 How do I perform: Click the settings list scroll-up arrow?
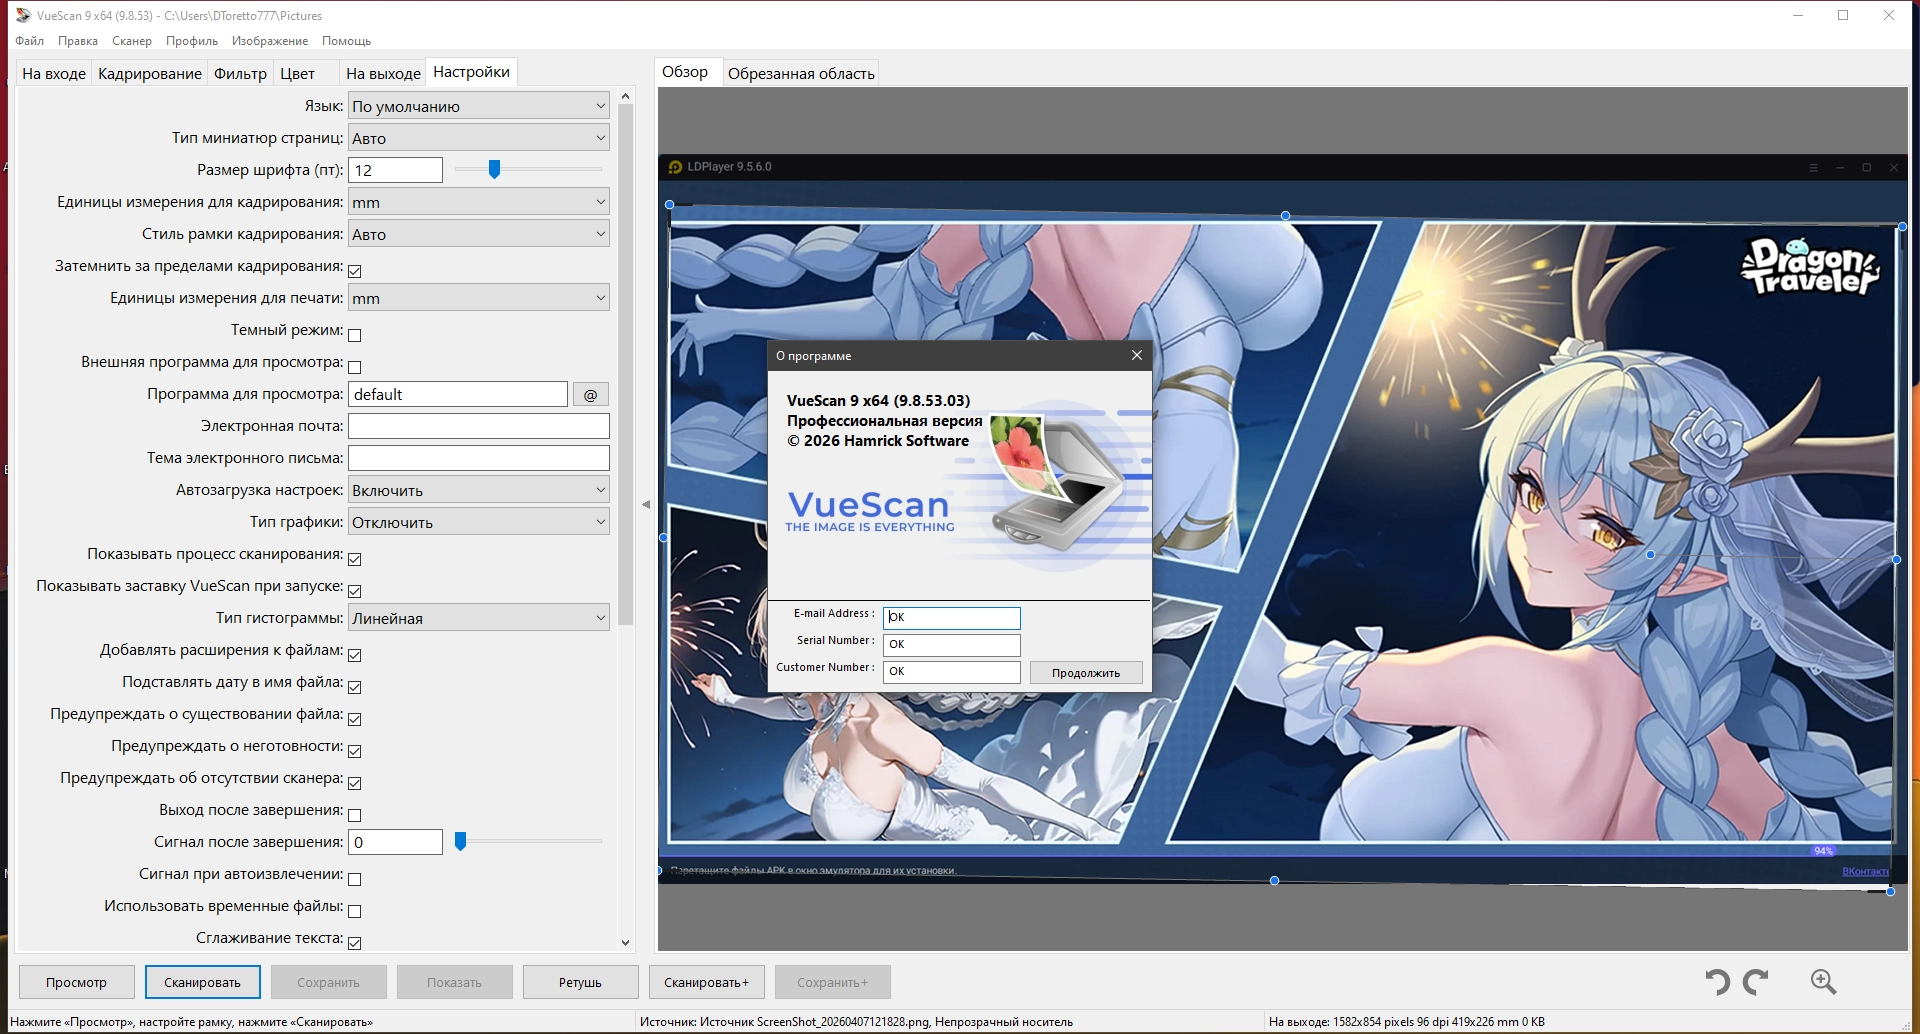(x=626, y=96)
